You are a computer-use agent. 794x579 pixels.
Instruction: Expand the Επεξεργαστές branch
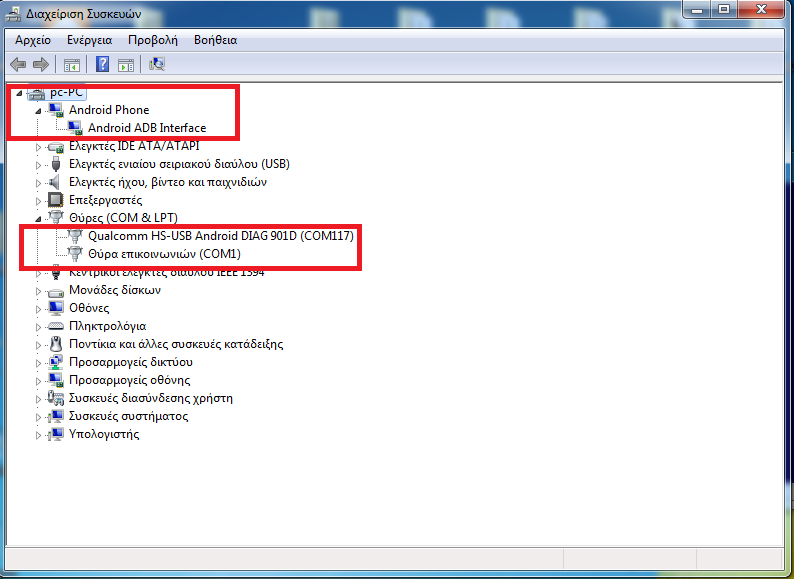pyautogui.click(x=38, y=201)
